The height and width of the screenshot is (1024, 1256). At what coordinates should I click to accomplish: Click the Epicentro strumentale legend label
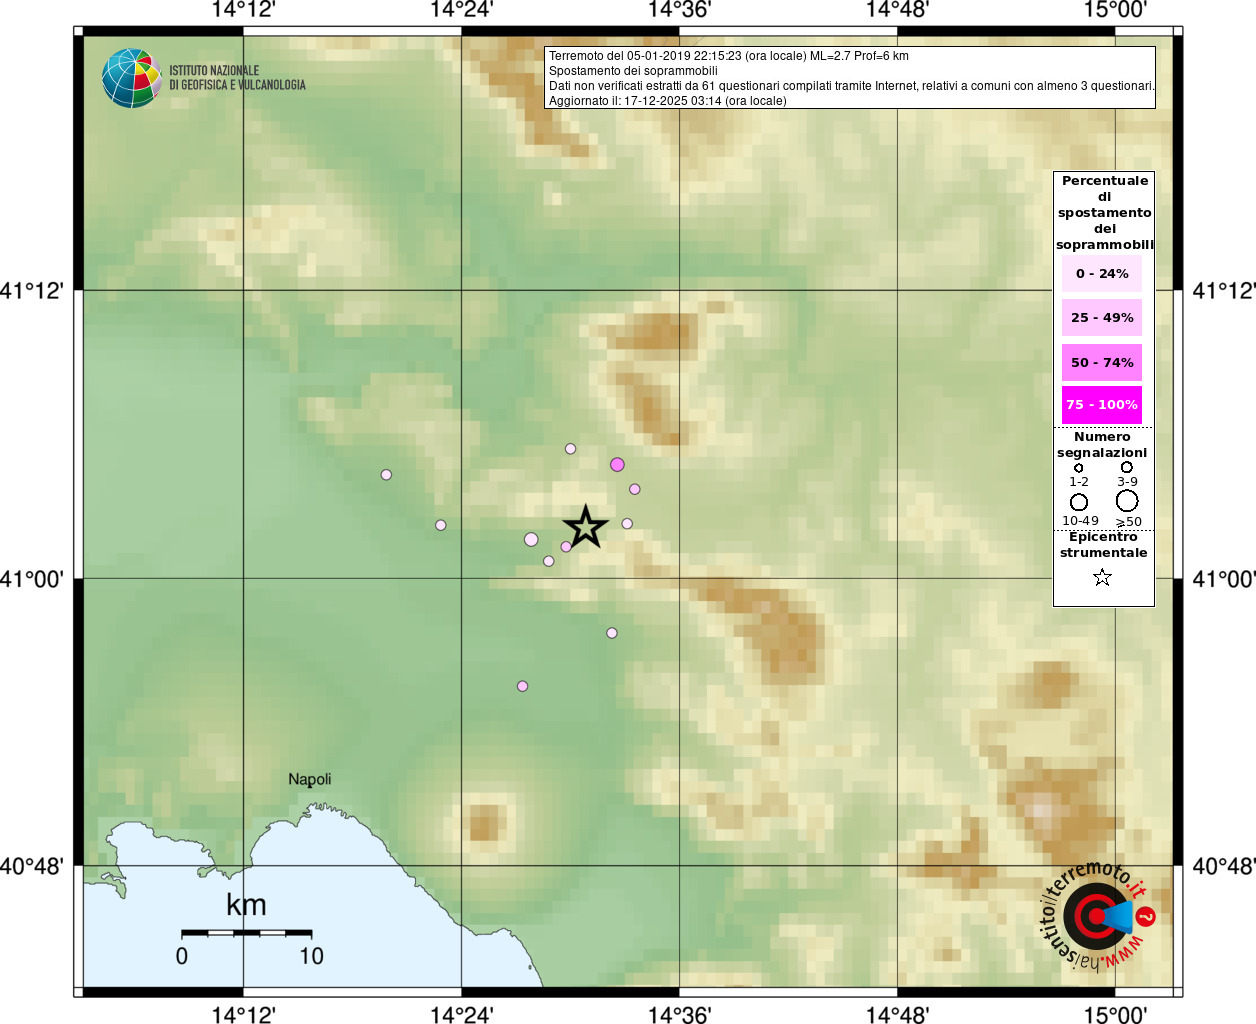point(1103,545)
